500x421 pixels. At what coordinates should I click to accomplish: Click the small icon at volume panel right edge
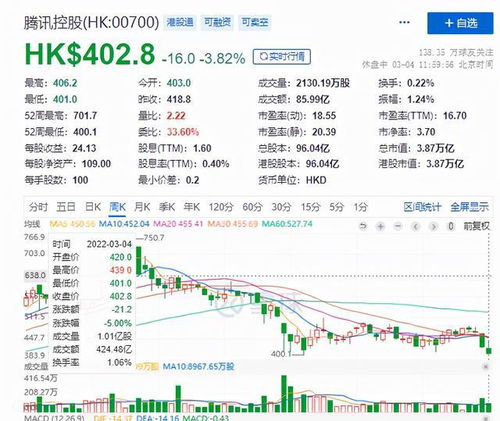486,367
